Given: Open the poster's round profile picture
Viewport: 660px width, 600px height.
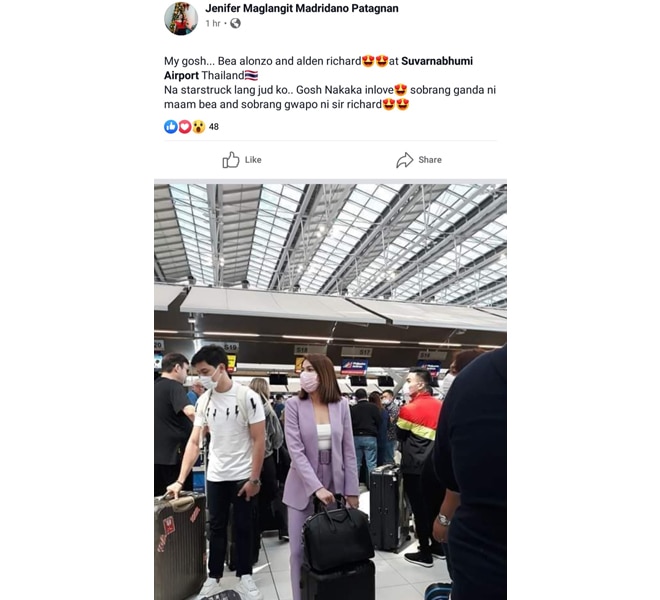Looking at the screenshot, I should click(x=181, y=19).
